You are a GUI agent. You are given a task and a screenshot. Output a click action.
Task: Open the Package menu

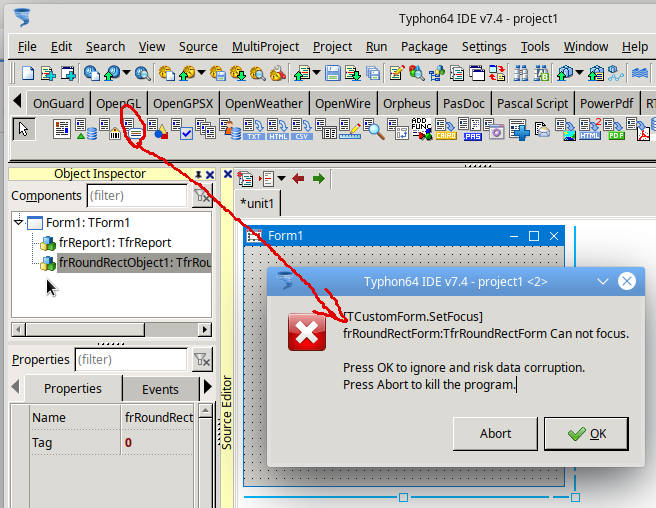point(424,46)
